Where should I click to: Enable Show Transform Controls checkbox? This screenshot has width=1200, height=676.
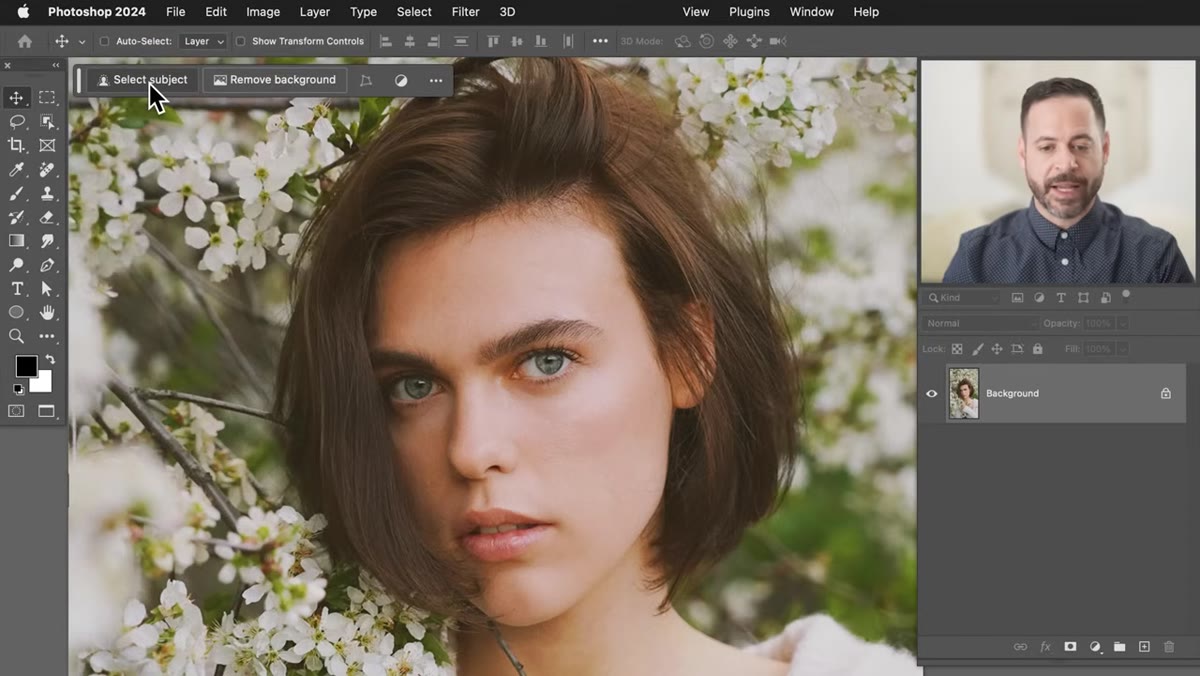240,42
